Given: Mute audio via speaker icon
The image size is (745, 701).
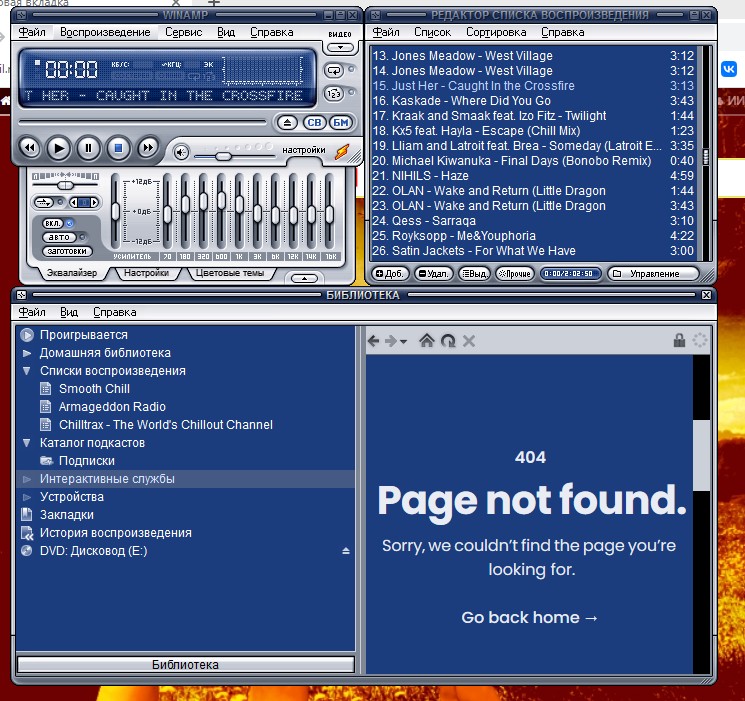Looking at the screenshot, I should coord(181,153).
